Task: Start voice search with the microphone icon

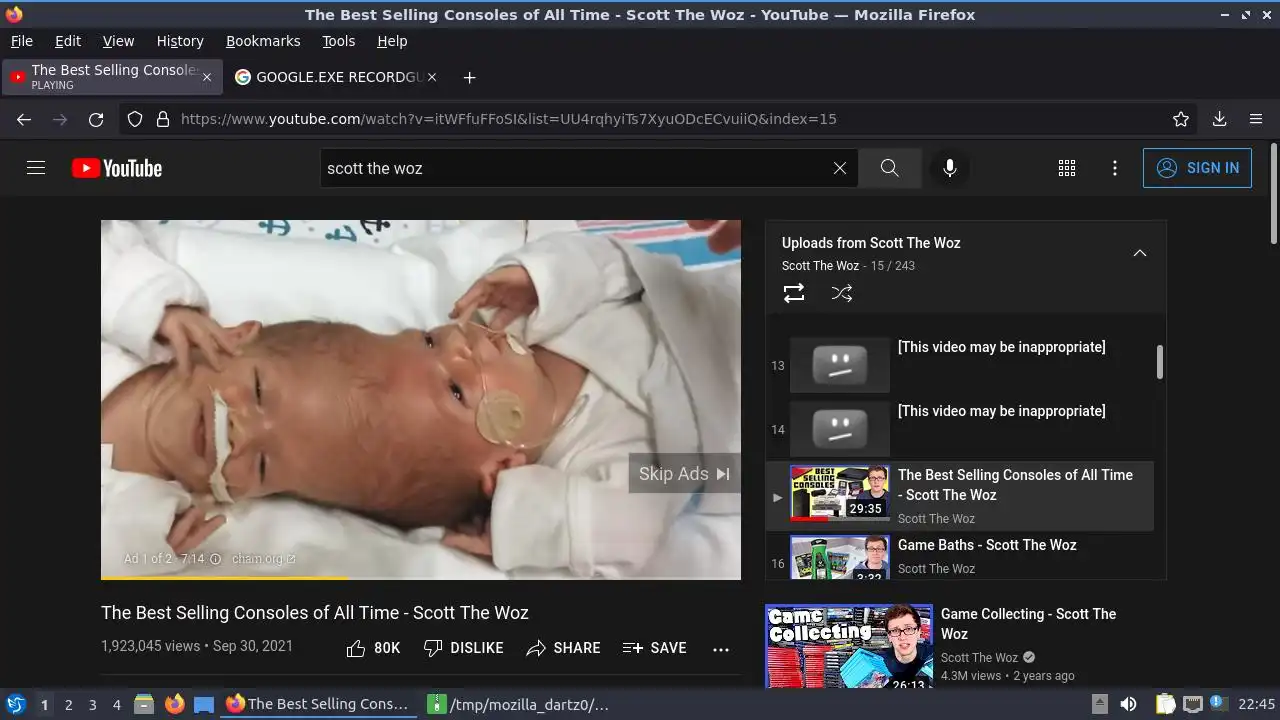Action: pos(950,168)
